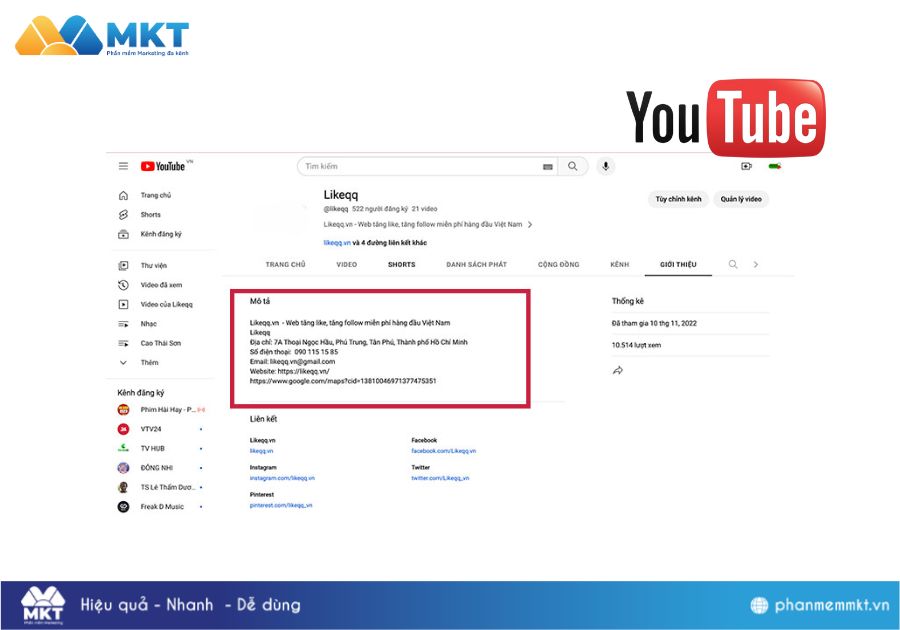Click the search magnifier button
Viewport: 900px width, 630px height.
[572, 166]
